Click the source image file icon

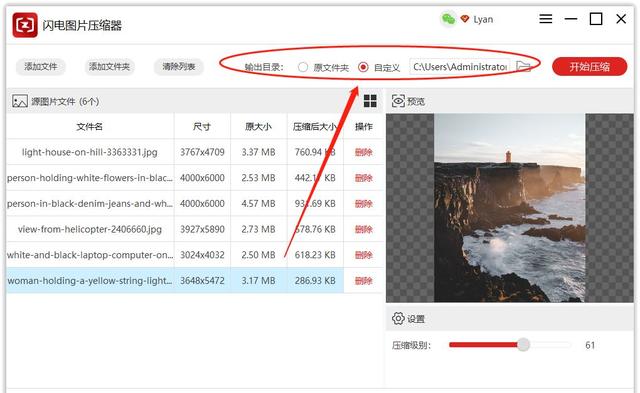(20, 101)
